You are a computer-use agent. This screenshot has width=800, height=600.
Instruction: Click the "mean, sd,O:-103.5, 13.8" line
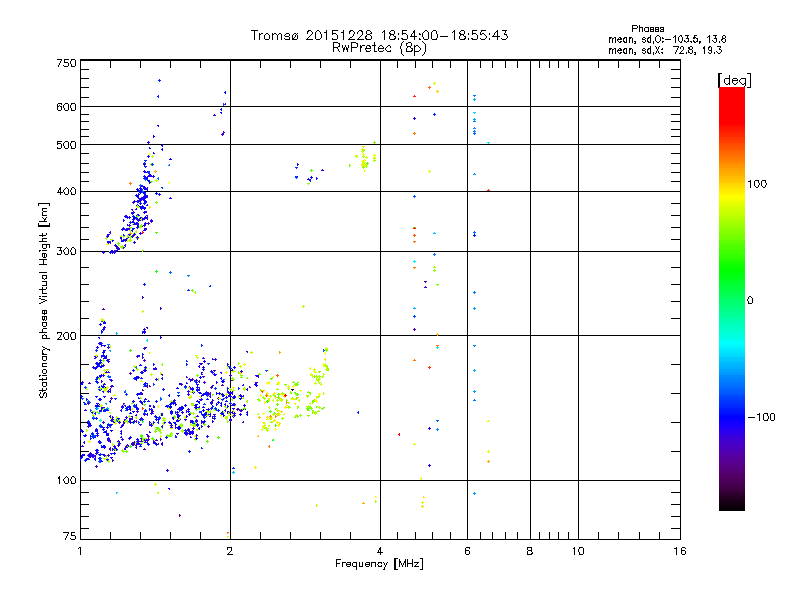click(x=667, y=39)
